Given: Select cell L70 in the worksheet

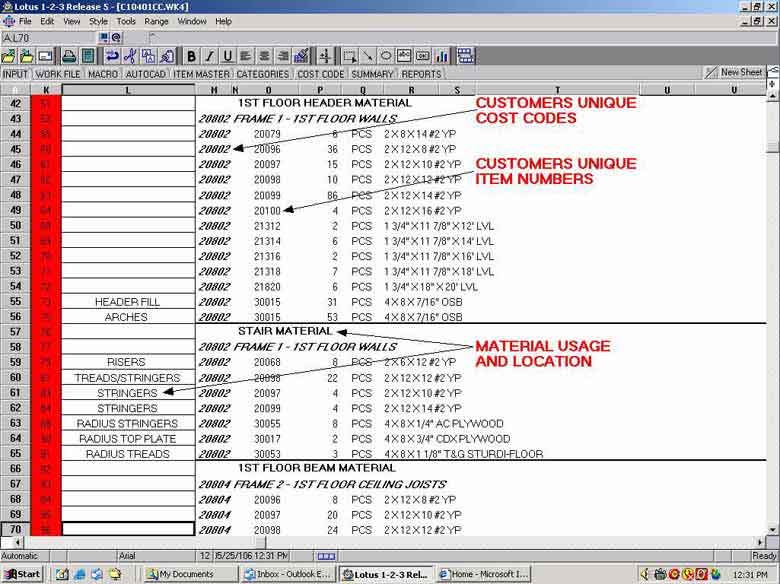Looking at the screenshot, I should point(128,529).
